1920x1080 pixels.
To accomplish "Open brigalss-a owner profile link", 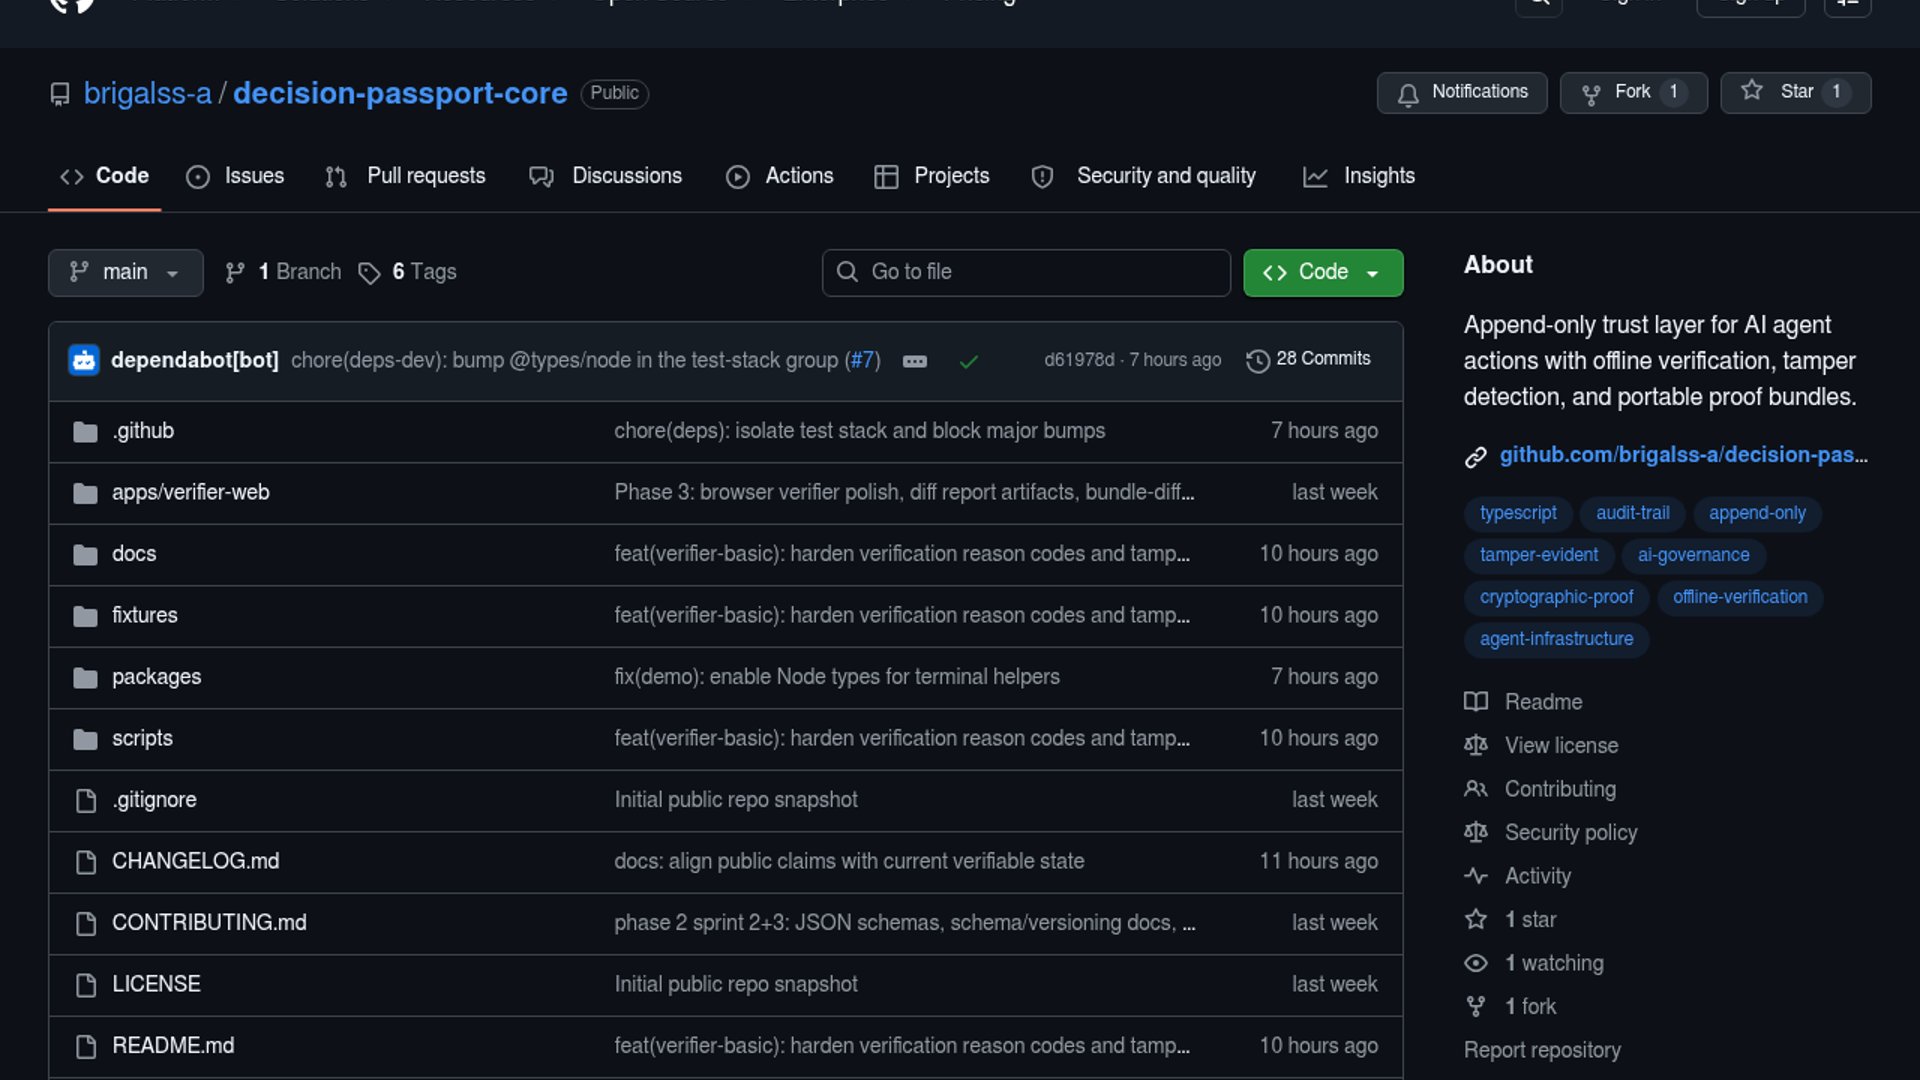I will pos(147,93).
